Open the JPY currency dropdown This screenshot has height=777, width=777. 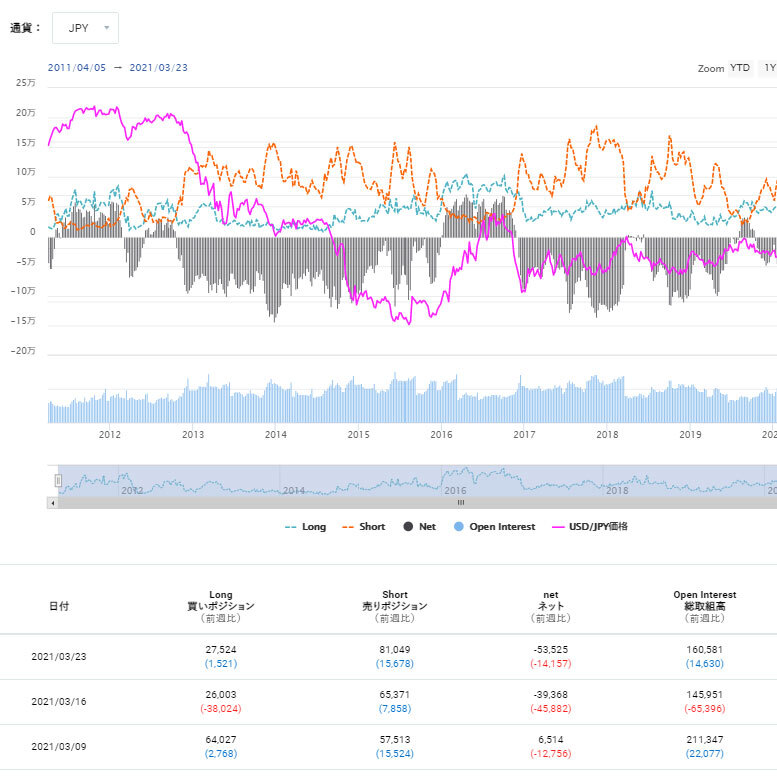pyautogui.click(x=85, y=28)
